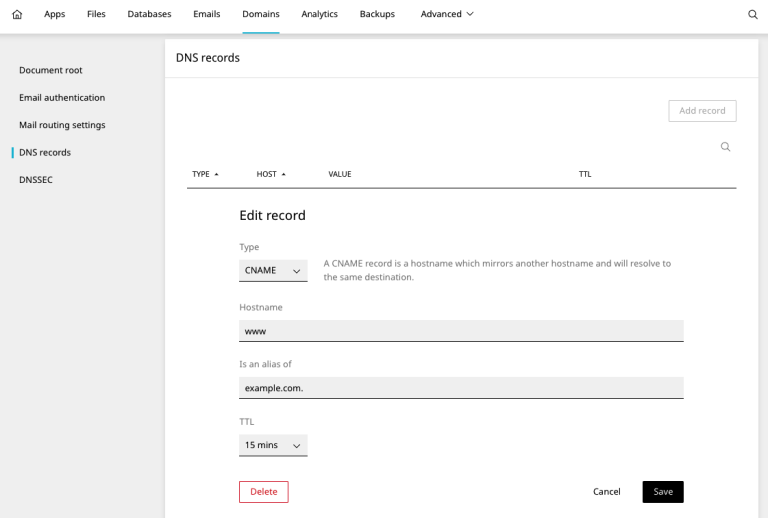Image resolution: width=768 pixels, height=518 pixels.
Task: Open the Databases tab
Action: [149, 14]
